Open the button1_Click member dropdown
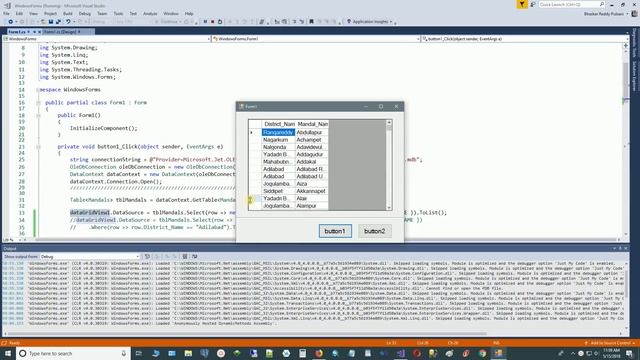The width and height of the screenshot is (640, 360). (x=524, y=39)
